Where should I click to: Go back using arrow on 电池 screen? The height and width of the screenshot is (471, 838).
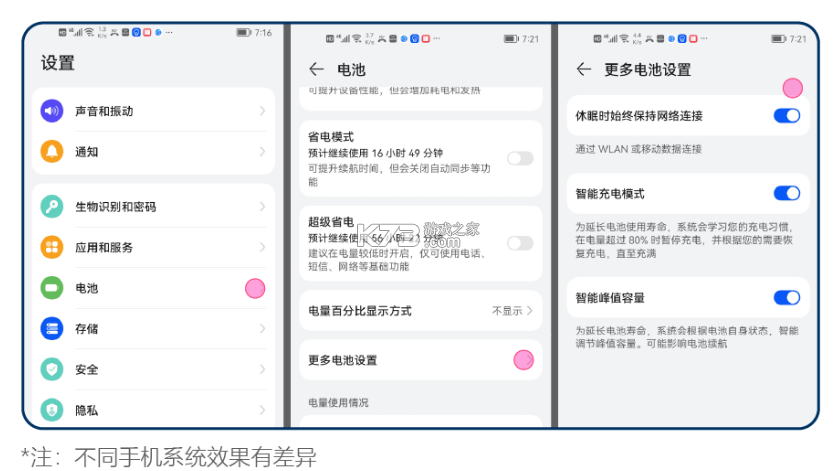(316, 70)
